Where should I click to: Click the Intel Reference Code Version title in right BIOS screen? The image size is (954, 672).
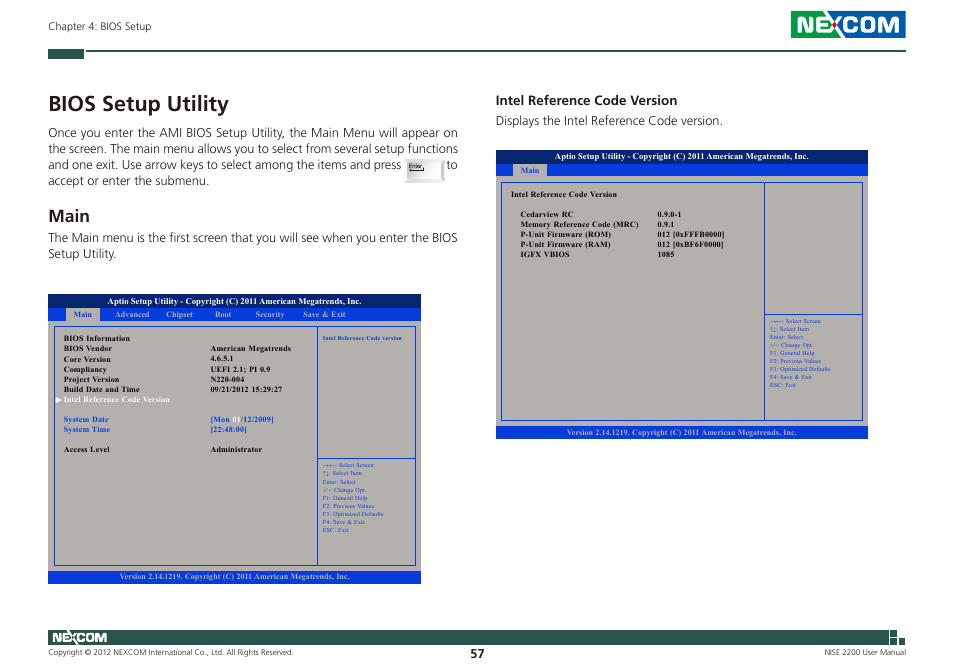pos(564,195)
